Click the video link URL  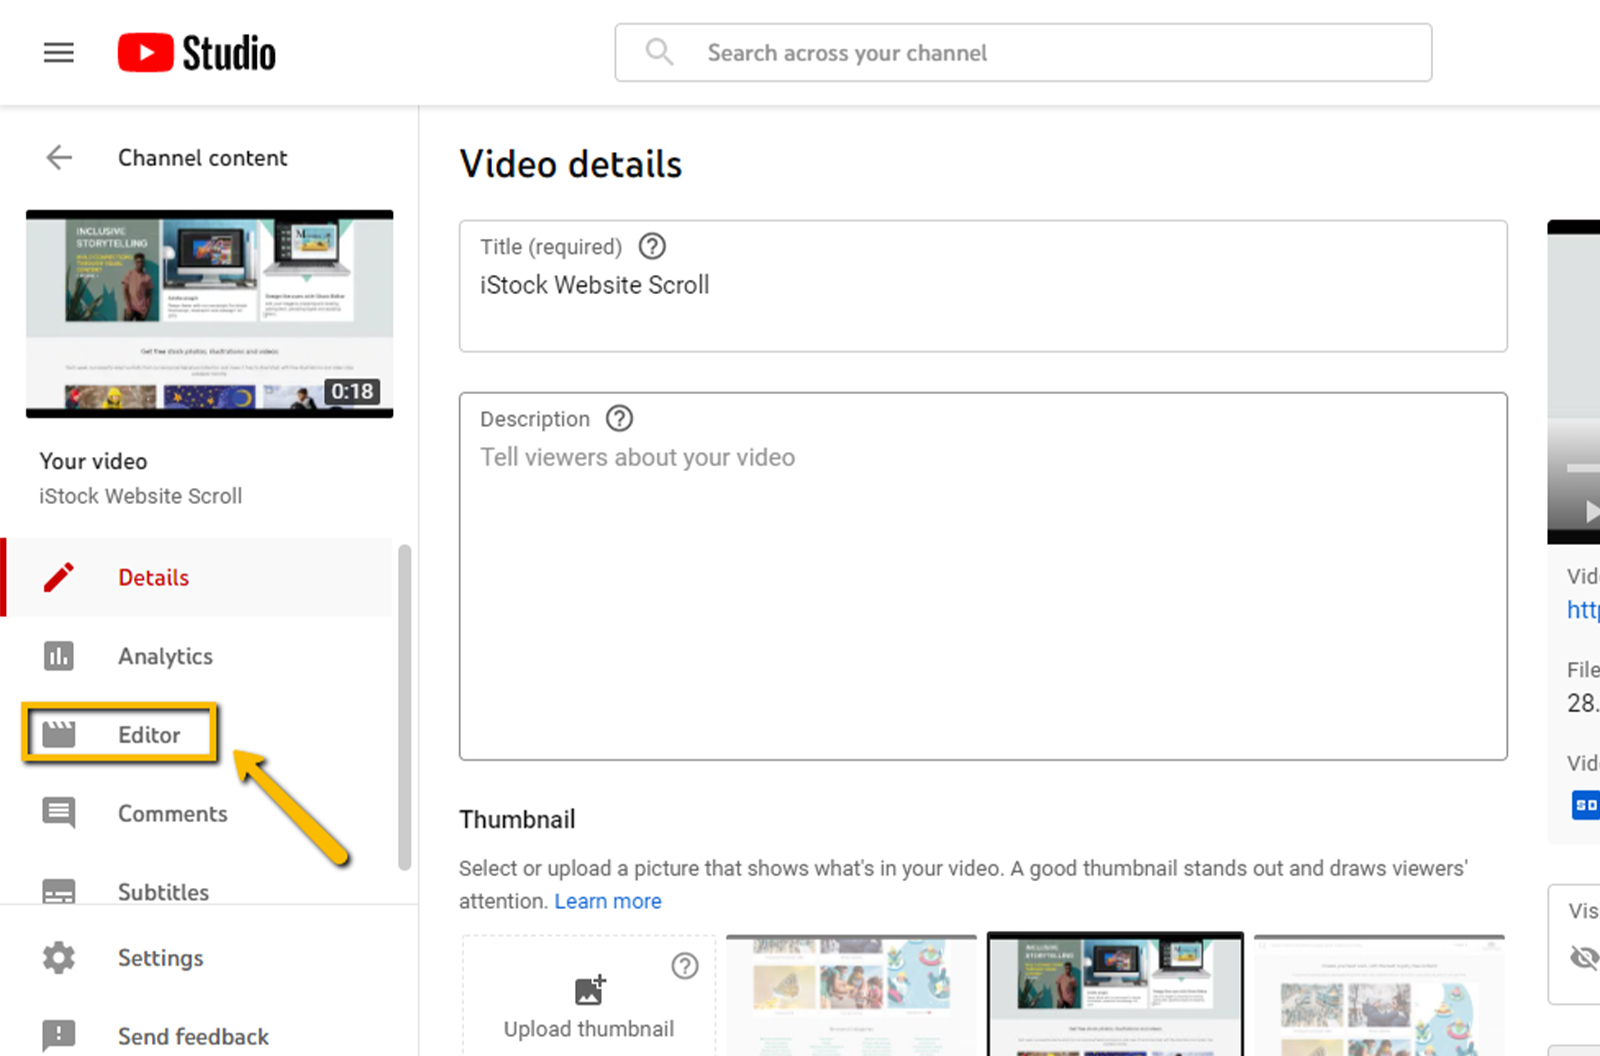(1584, 609)
